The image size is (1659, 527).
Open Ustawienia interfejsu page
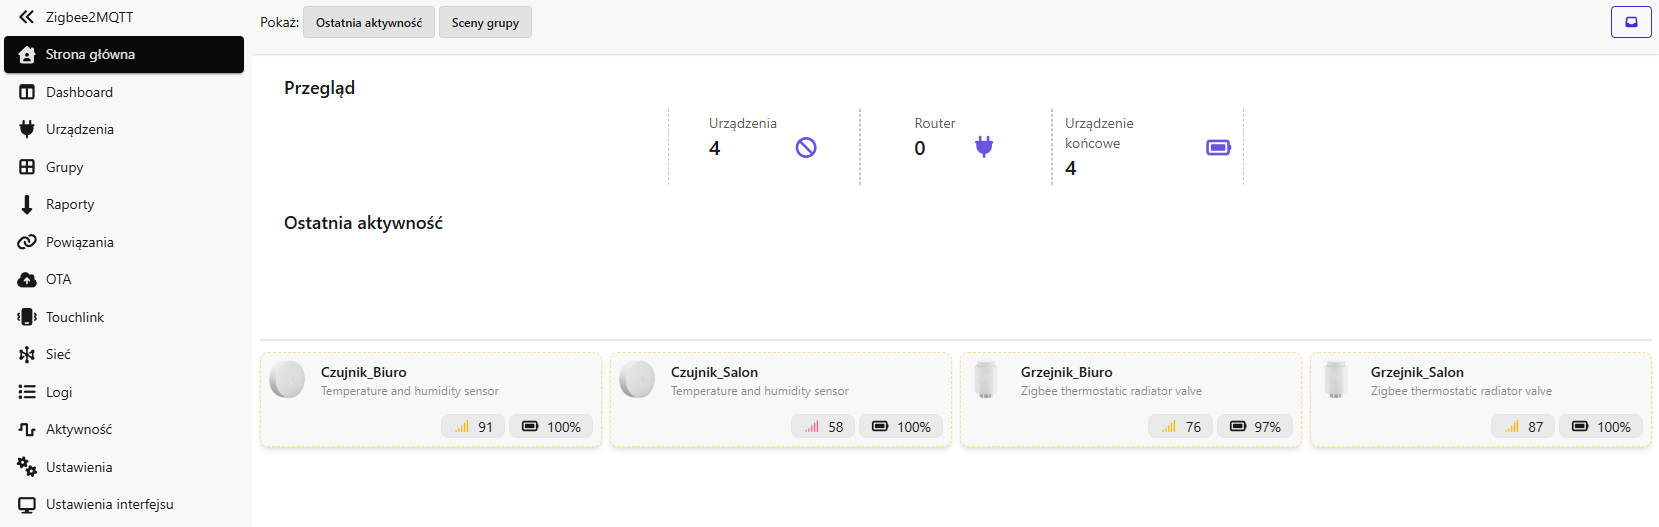(109, 504)
